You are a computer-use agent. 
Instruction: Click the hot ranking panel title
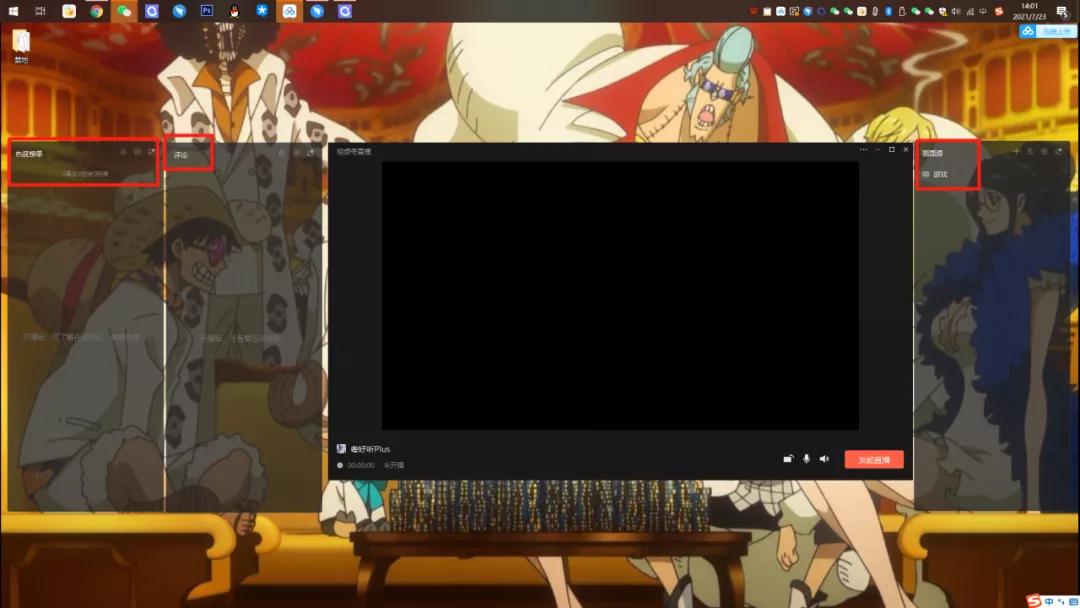[29, 154]
